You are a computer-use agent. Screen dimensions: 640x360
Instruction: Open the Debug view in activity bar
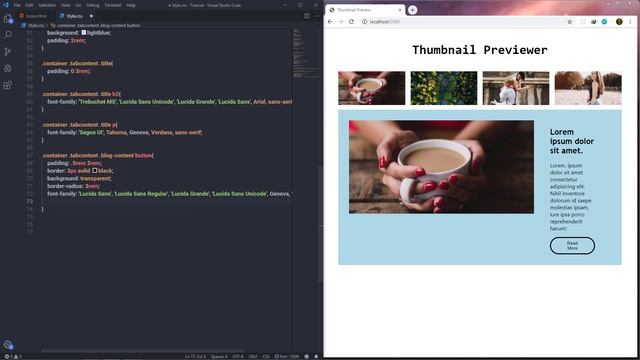click(x=8, y=68)
